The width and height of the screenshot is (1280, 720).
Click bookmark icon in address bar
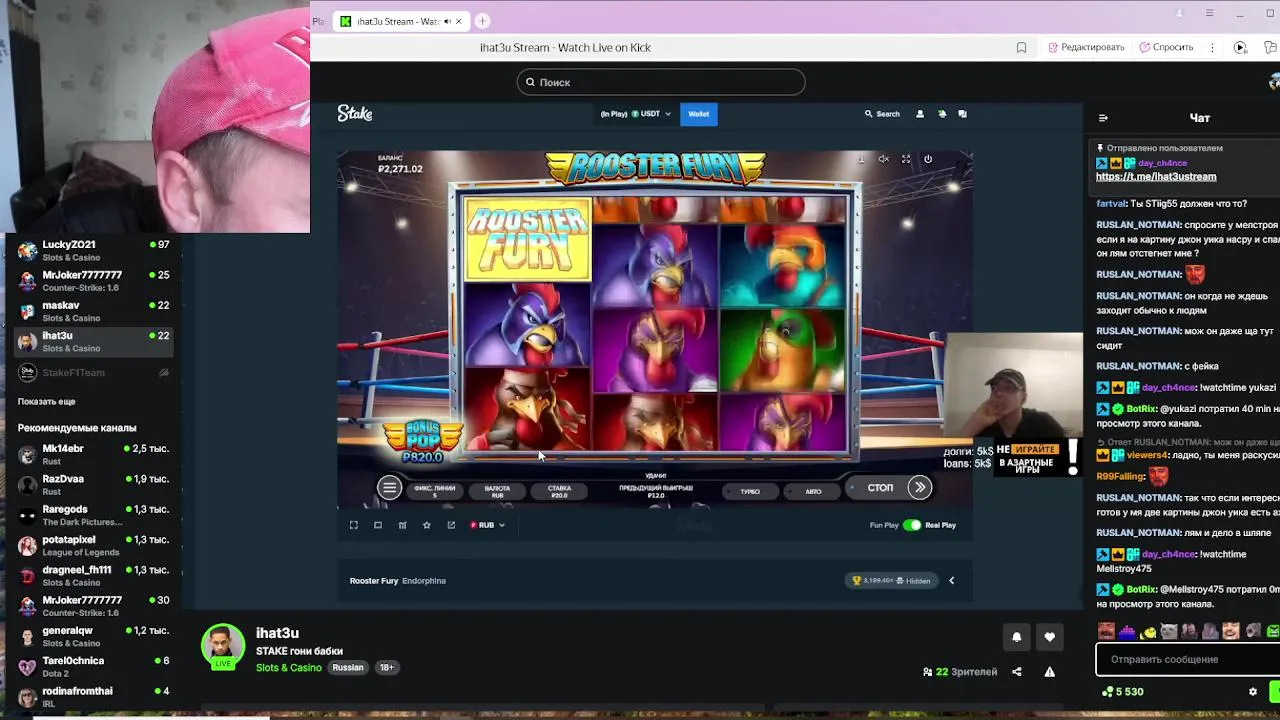[1021, 47]
